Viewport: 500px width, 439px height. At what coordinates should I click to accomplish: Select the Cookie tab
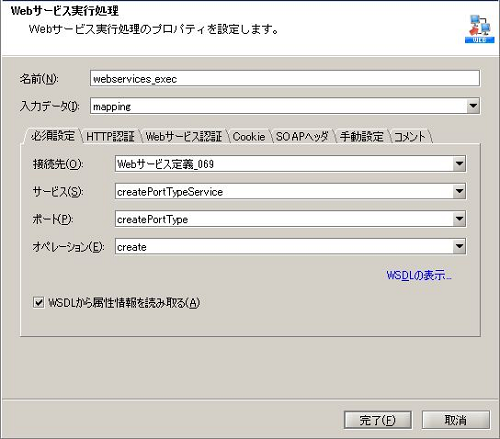pos(249,137)
